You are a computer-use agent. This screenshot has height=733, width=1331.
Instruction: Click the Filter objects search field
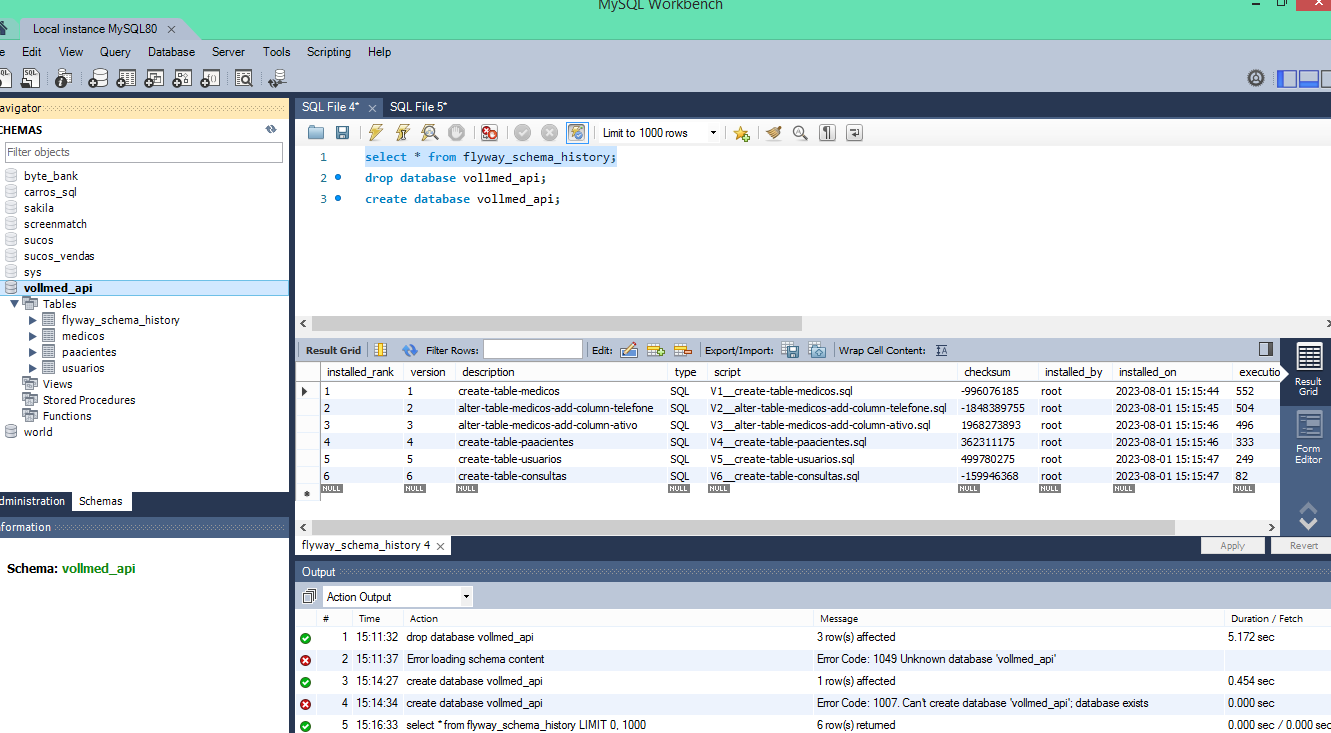point(144,152)
